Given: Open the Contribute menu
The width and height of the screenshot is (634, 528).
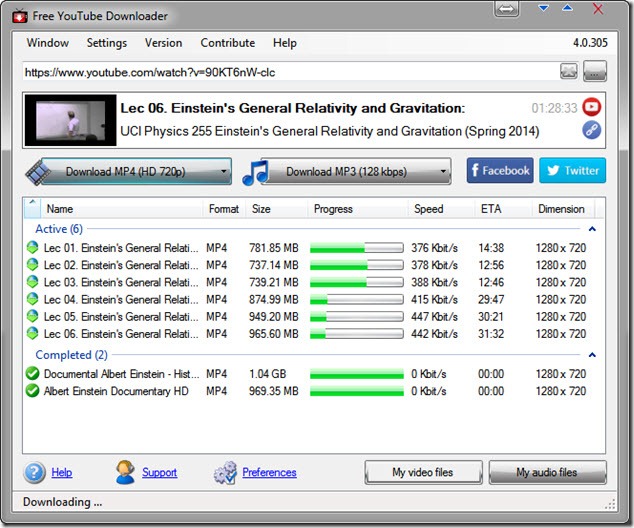Looking at the screenshot, I should coord(227,43).
